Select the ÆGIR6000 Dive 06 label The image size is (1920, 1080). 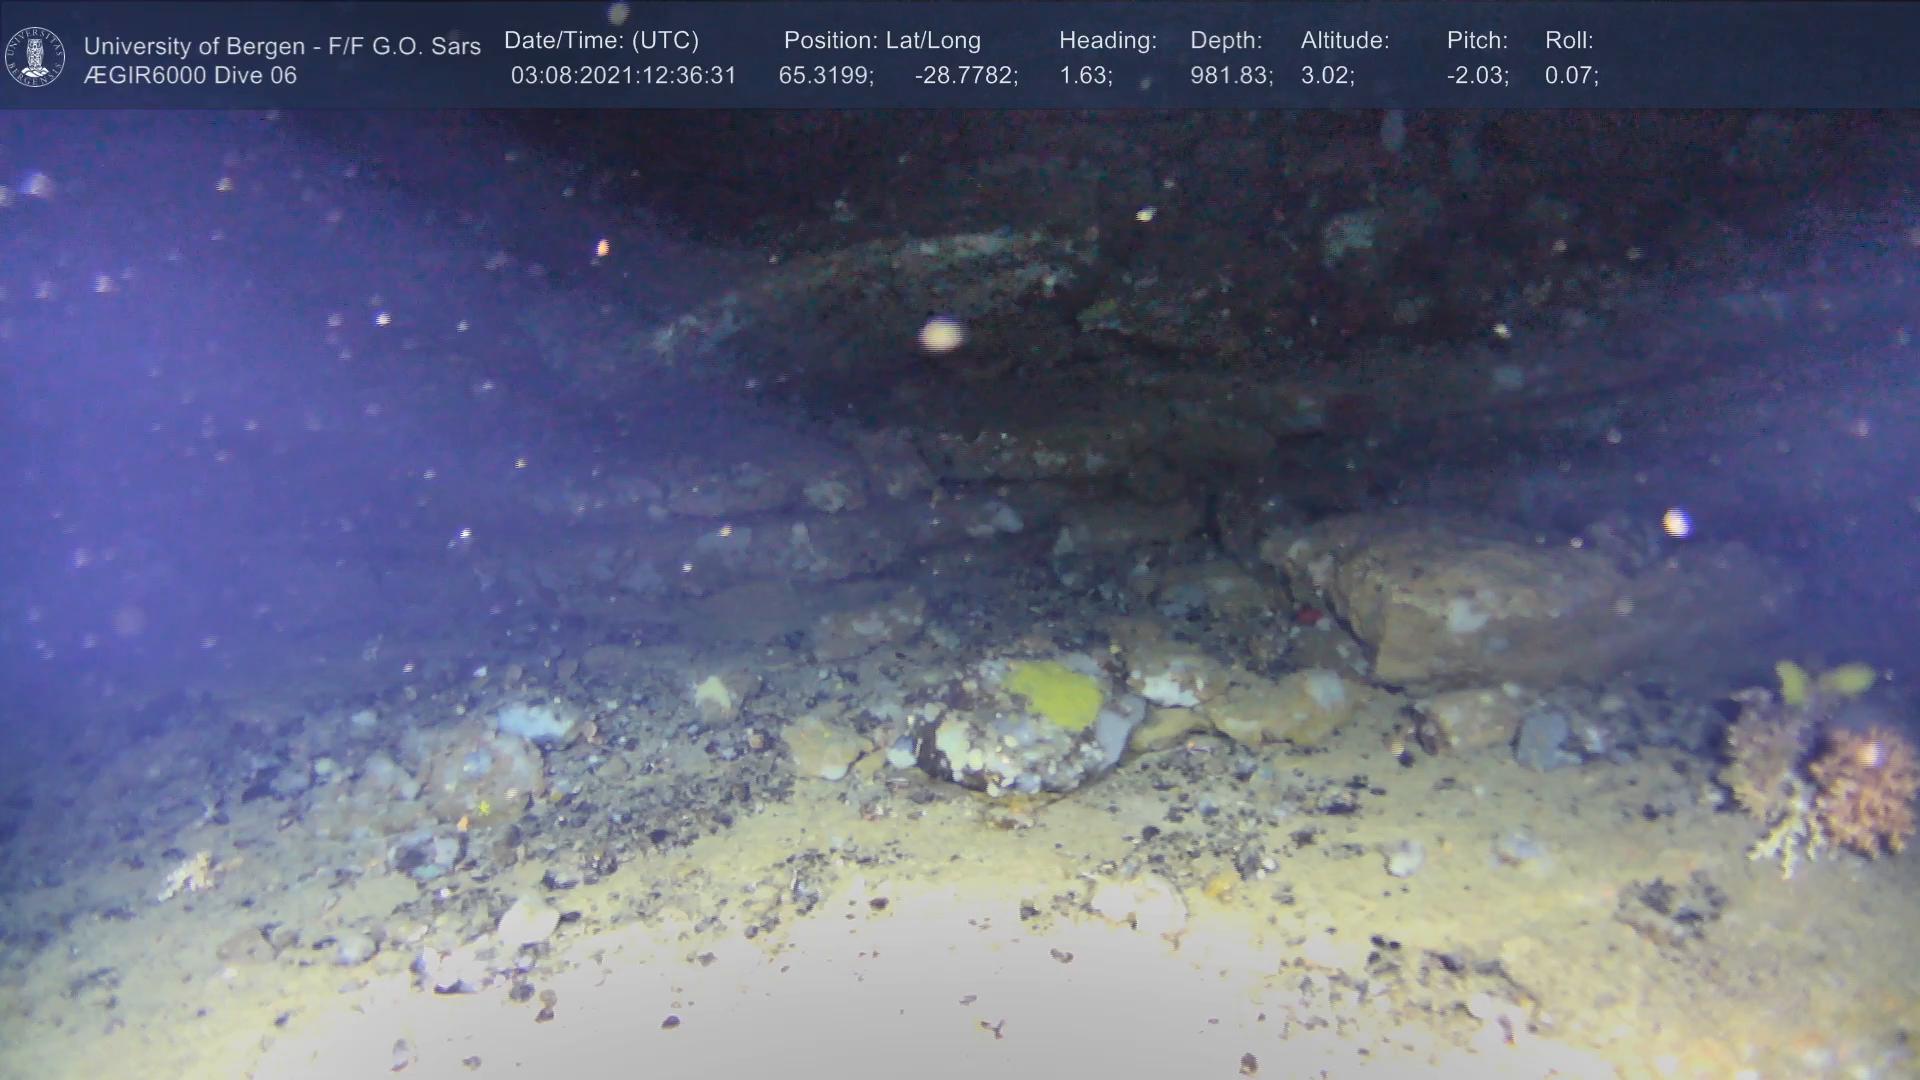(190, 76)
